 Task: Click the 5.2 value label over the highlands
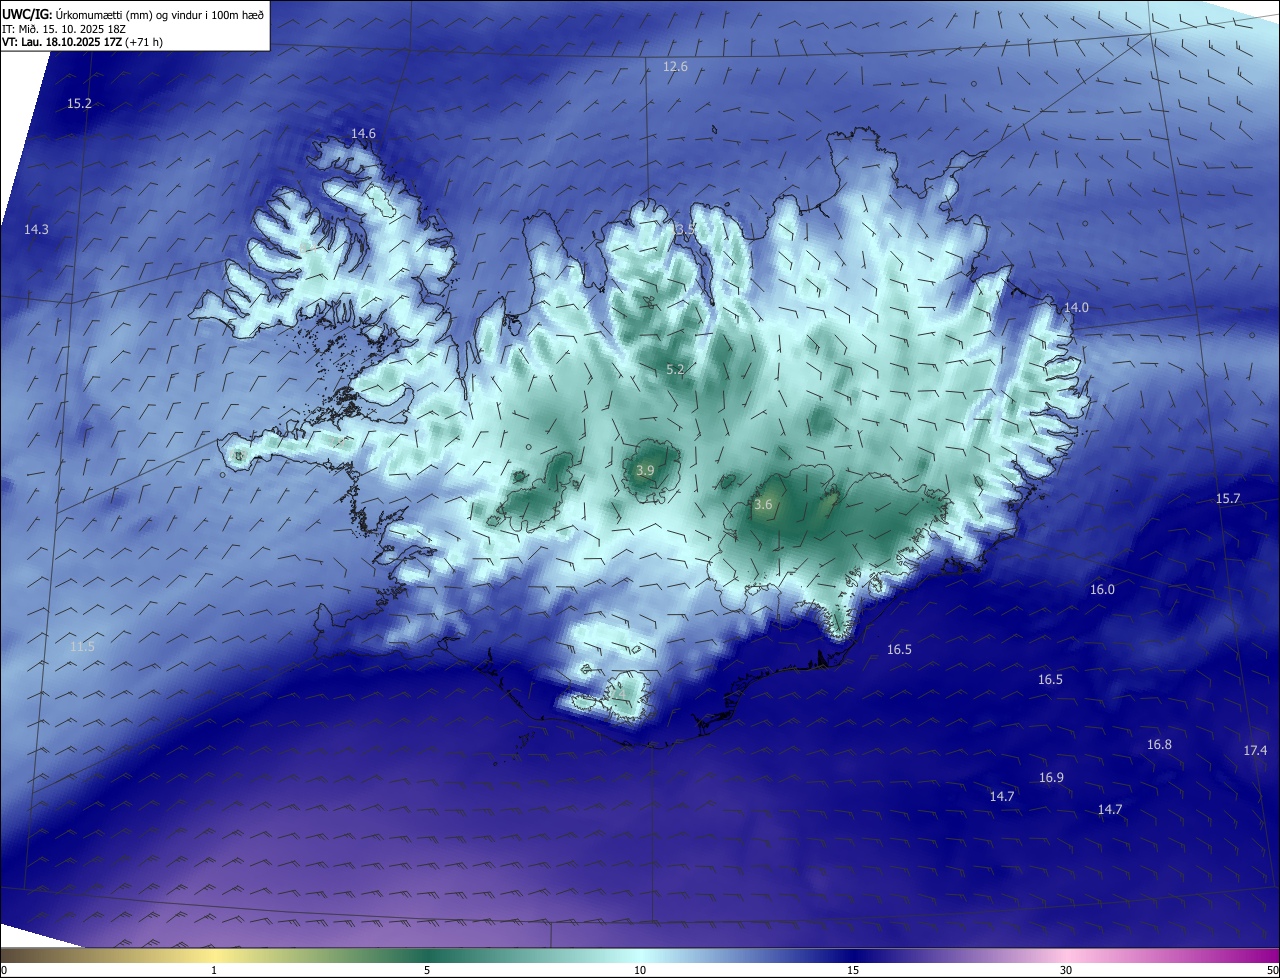coord(675,370)
